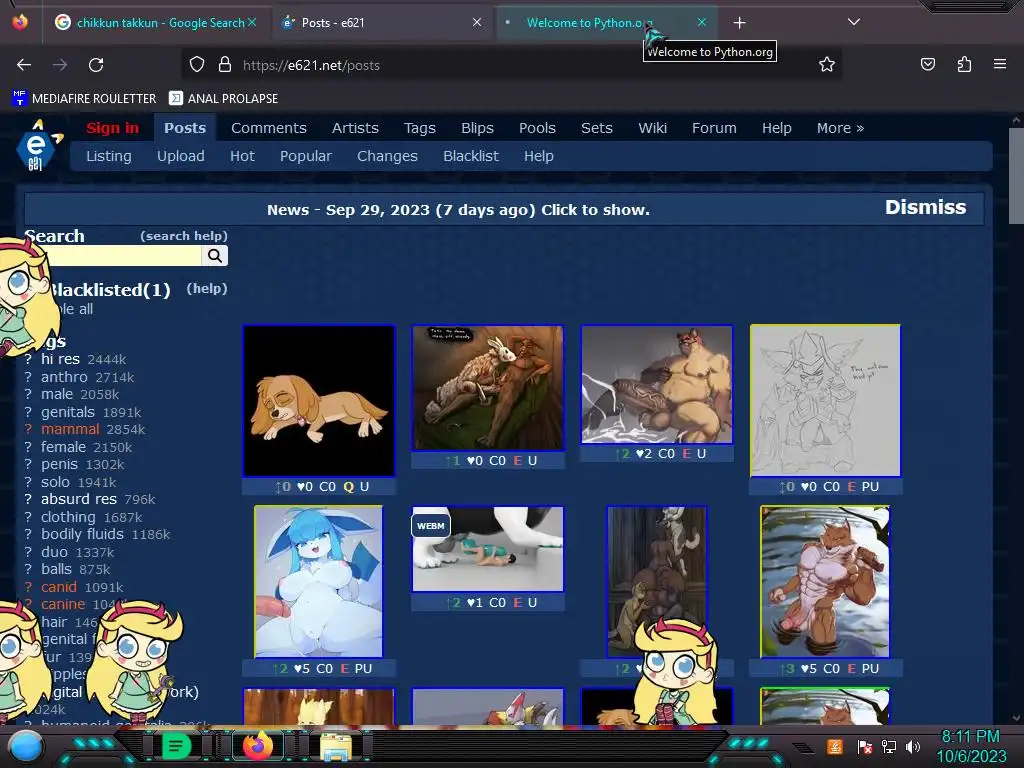This screenshot has width=1024, height=768.
Task: Click the e621 site logo
Action: 38,146
